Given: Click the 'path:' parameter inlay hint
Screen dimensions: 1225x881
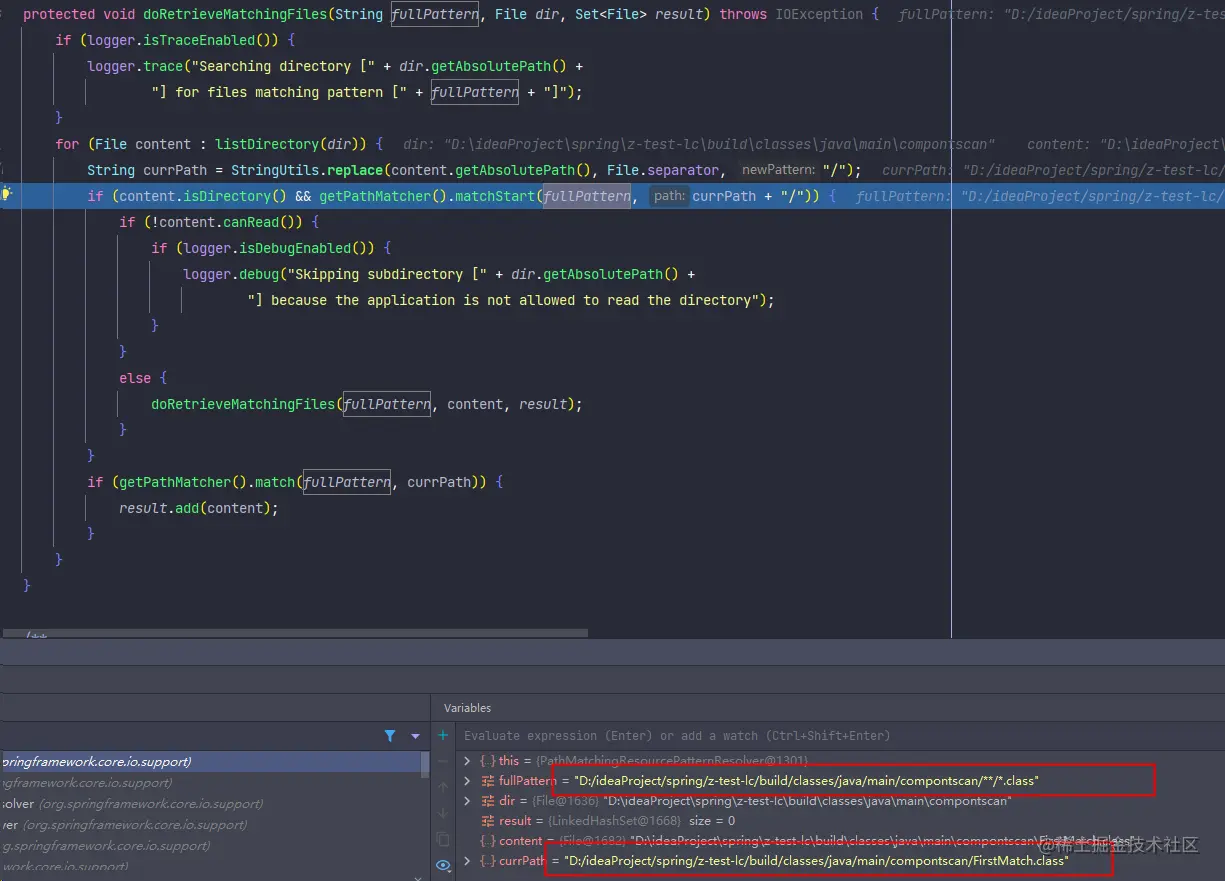Looking at the screenshot, I should click(x=669, y=197).
